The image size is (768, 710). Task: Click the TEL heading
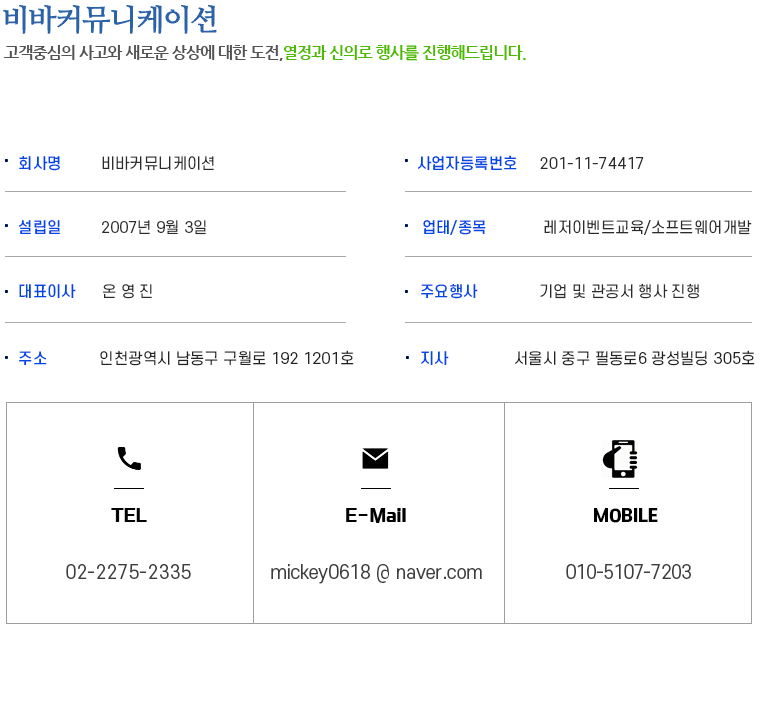pyautogui.click(x=129, y=515)
